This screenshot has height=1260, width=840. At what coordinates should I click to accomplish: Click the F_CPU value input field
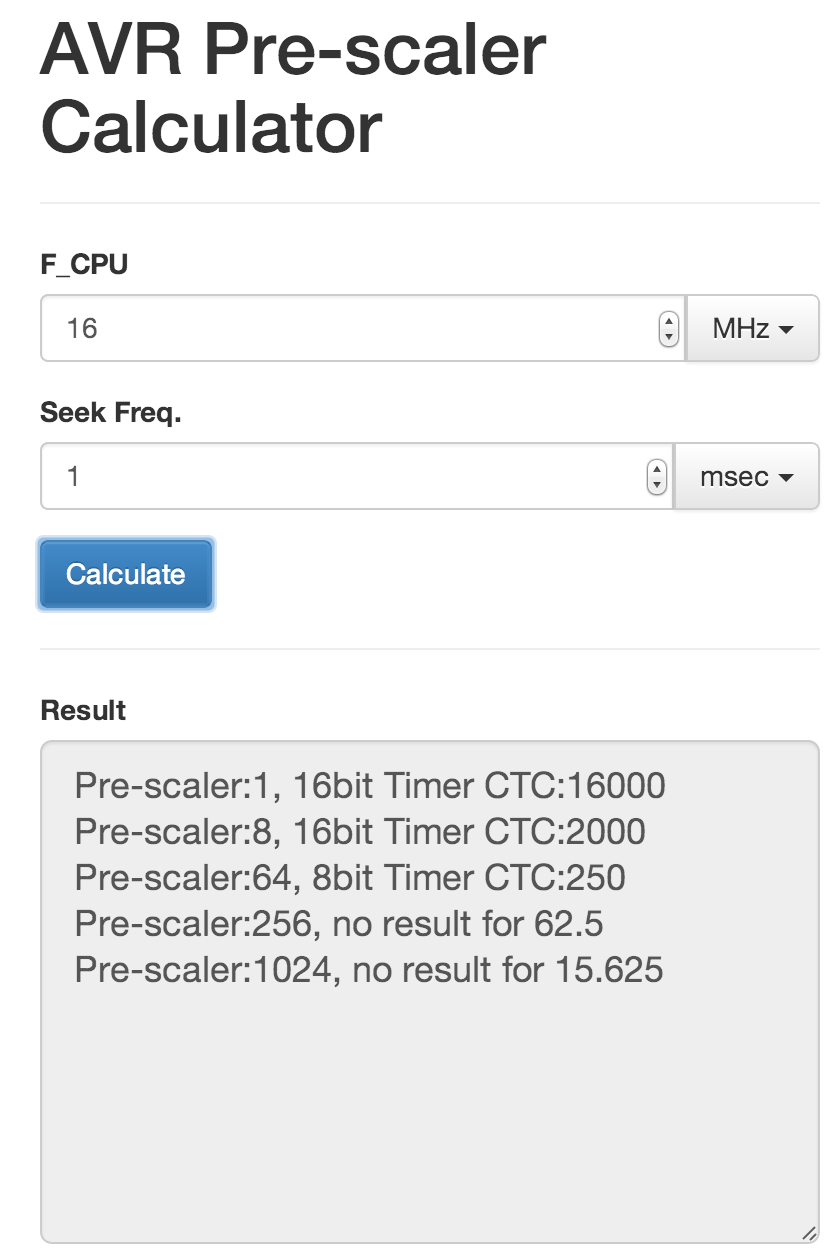click(x=350, y=328)
